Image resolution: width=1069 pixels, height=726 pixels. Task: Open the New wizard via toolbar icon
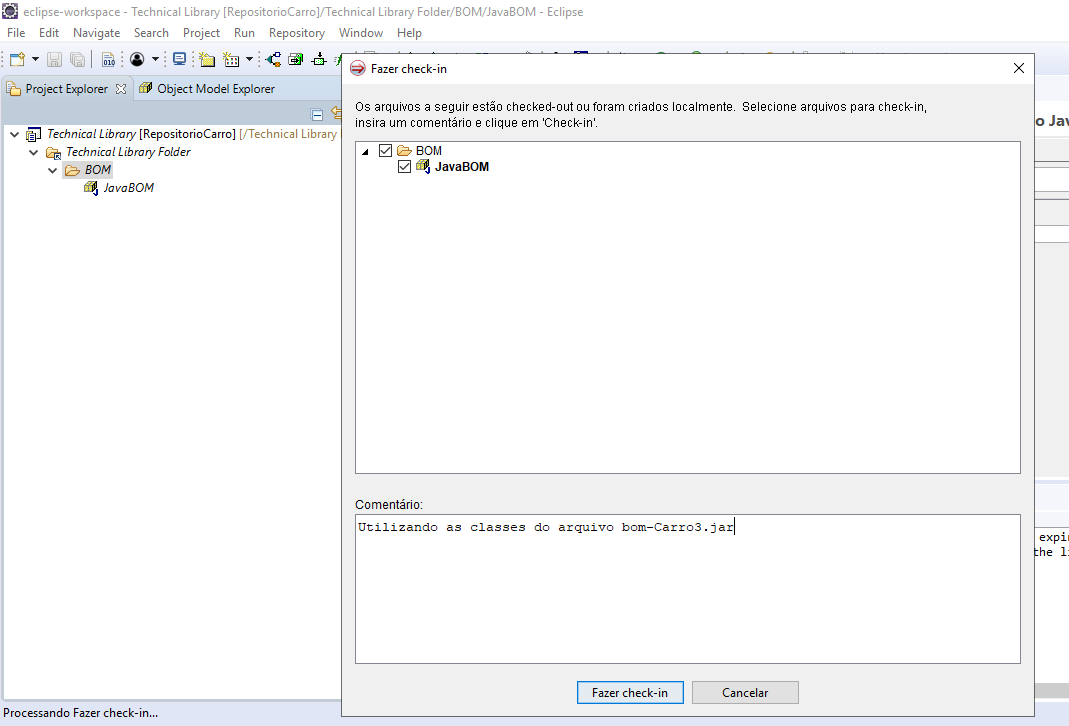17,59
